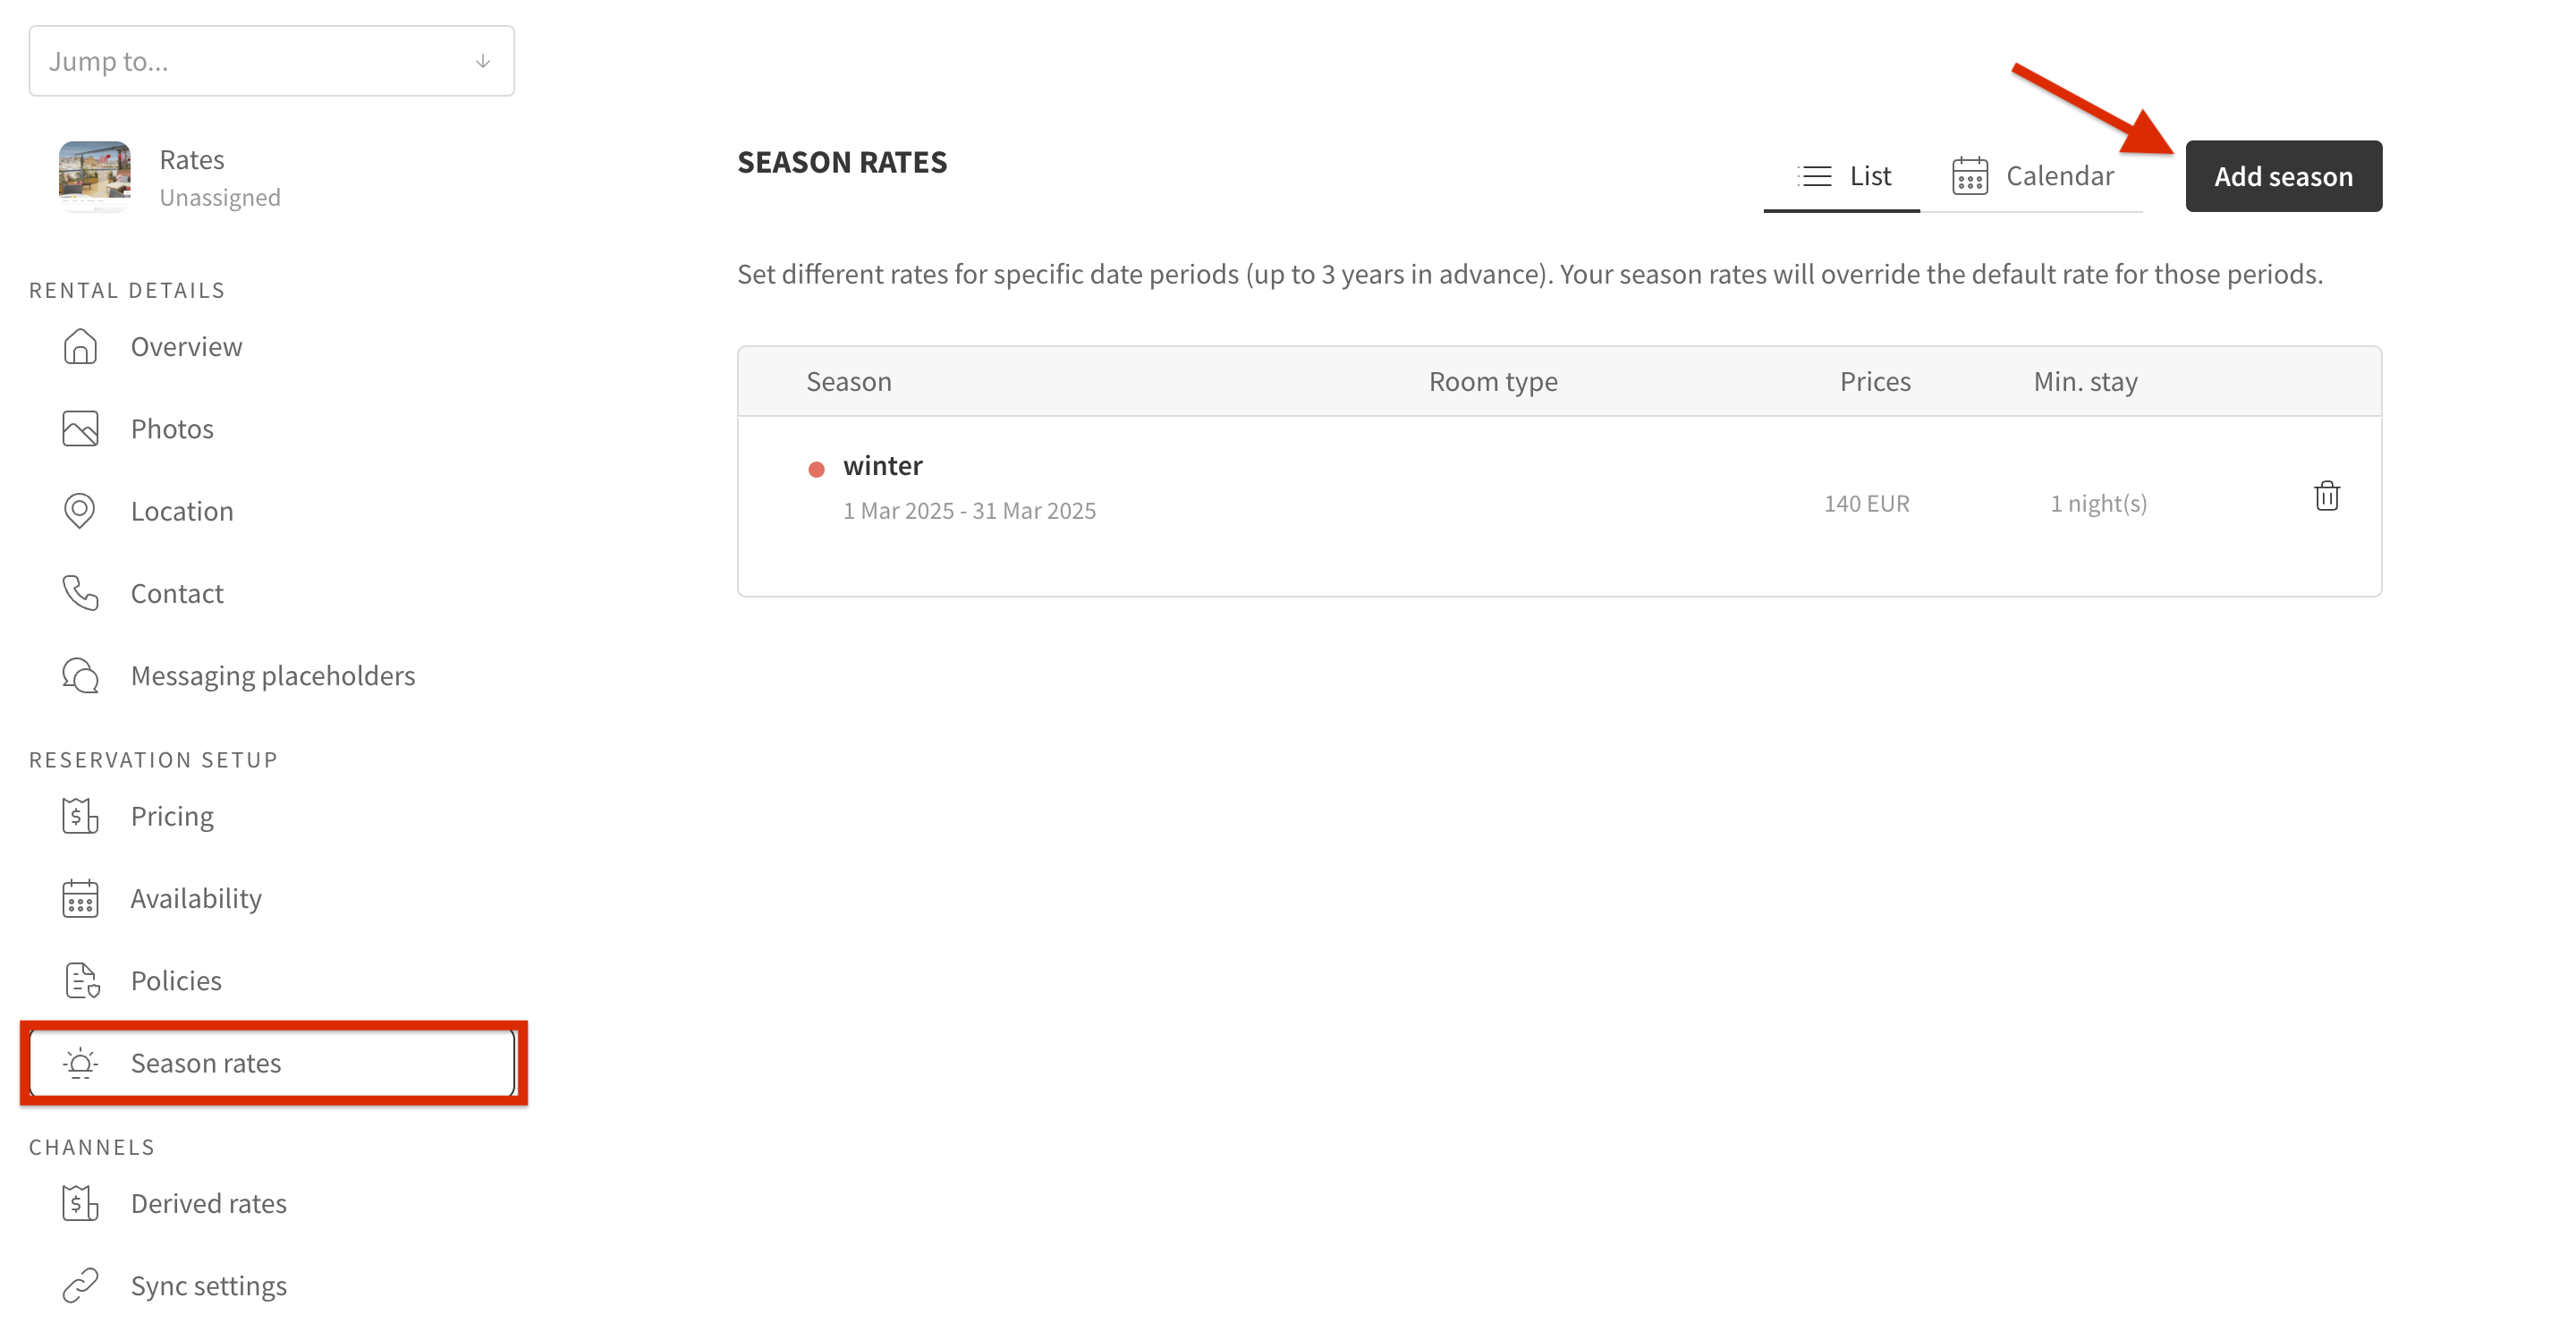Open Contact via the phone icon

(x=80, y=592)
